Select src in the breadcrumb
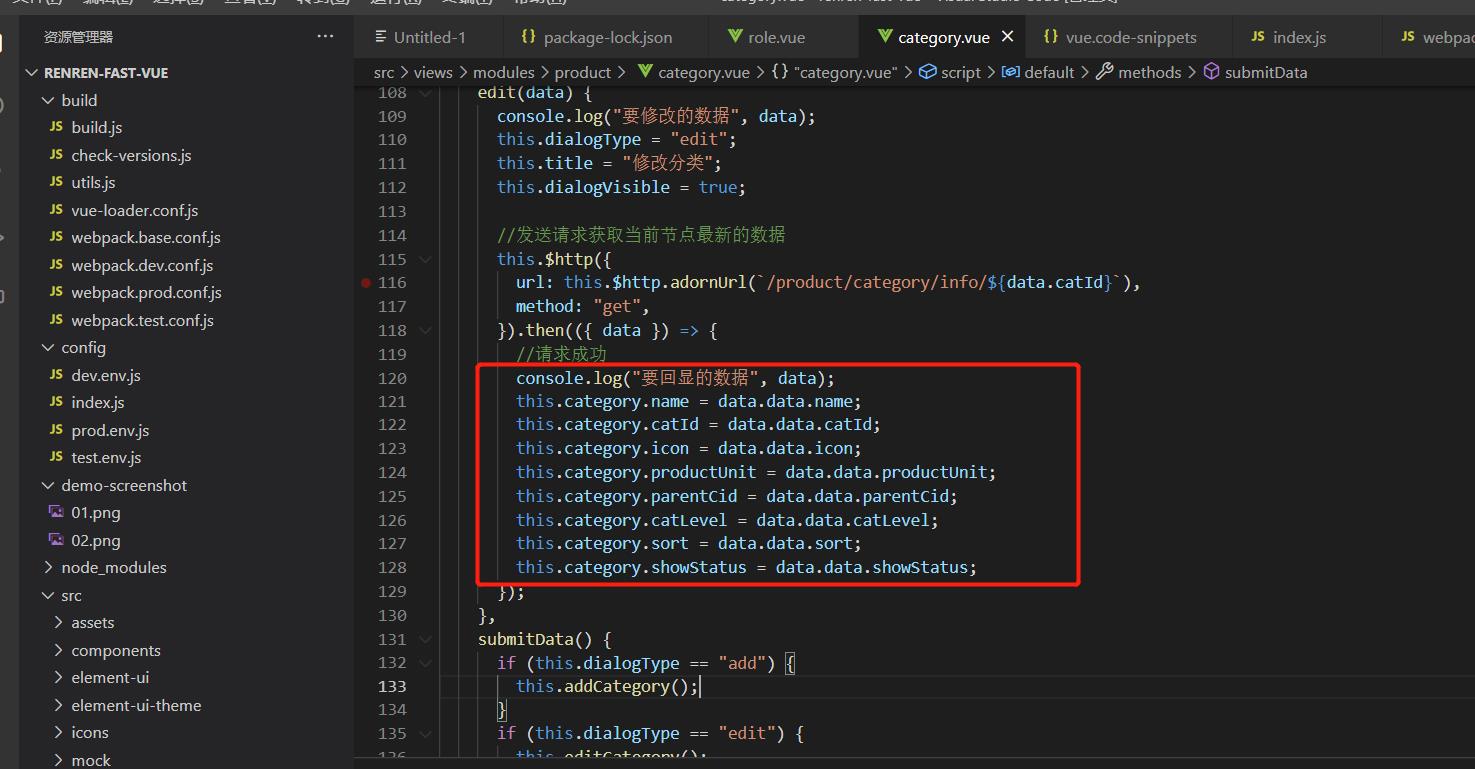This screenshot has width=1475, height=769. point(384,72)
